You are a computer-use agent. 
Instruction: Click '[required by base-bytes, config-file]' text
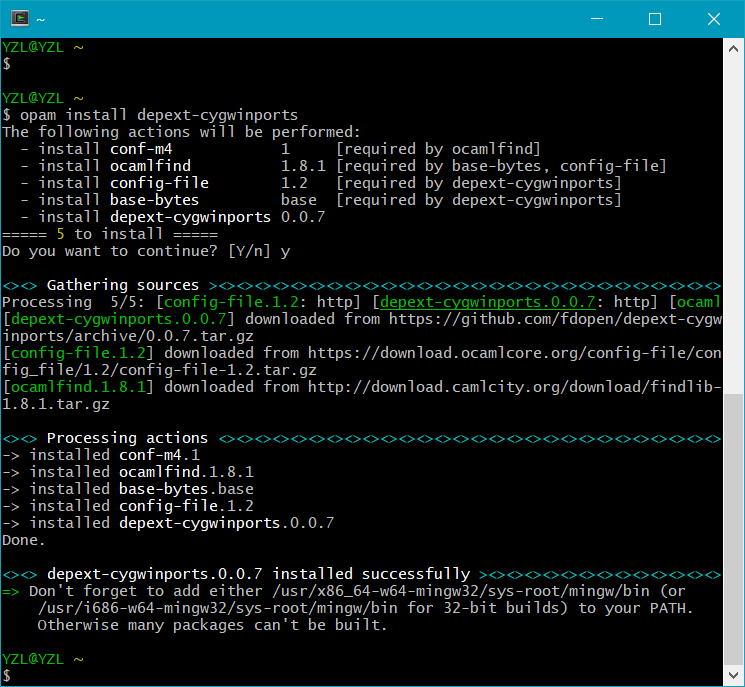tap(501, 166)
